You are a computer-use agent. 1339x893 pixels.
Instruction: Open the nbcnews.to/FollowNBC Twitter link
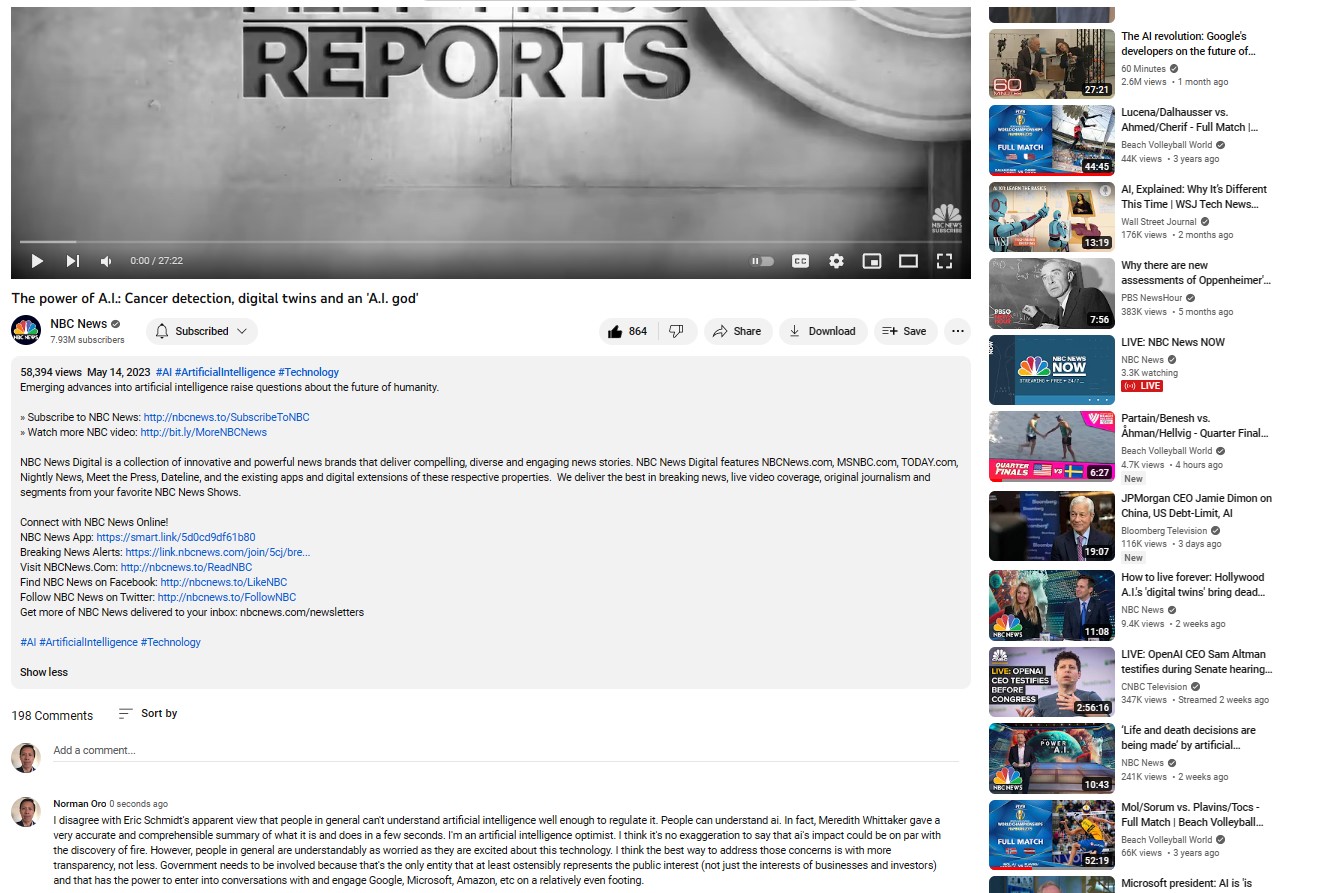click(227, 597)
